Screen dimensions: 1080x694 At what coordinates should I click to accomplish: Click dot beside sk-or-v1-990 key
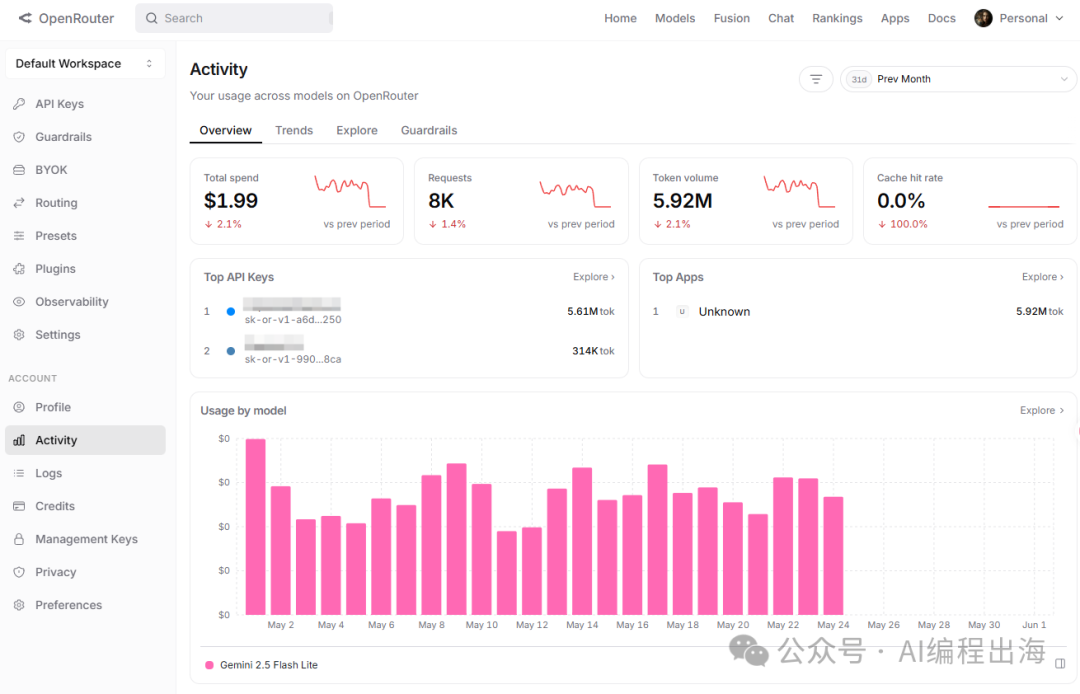(231, 351)
